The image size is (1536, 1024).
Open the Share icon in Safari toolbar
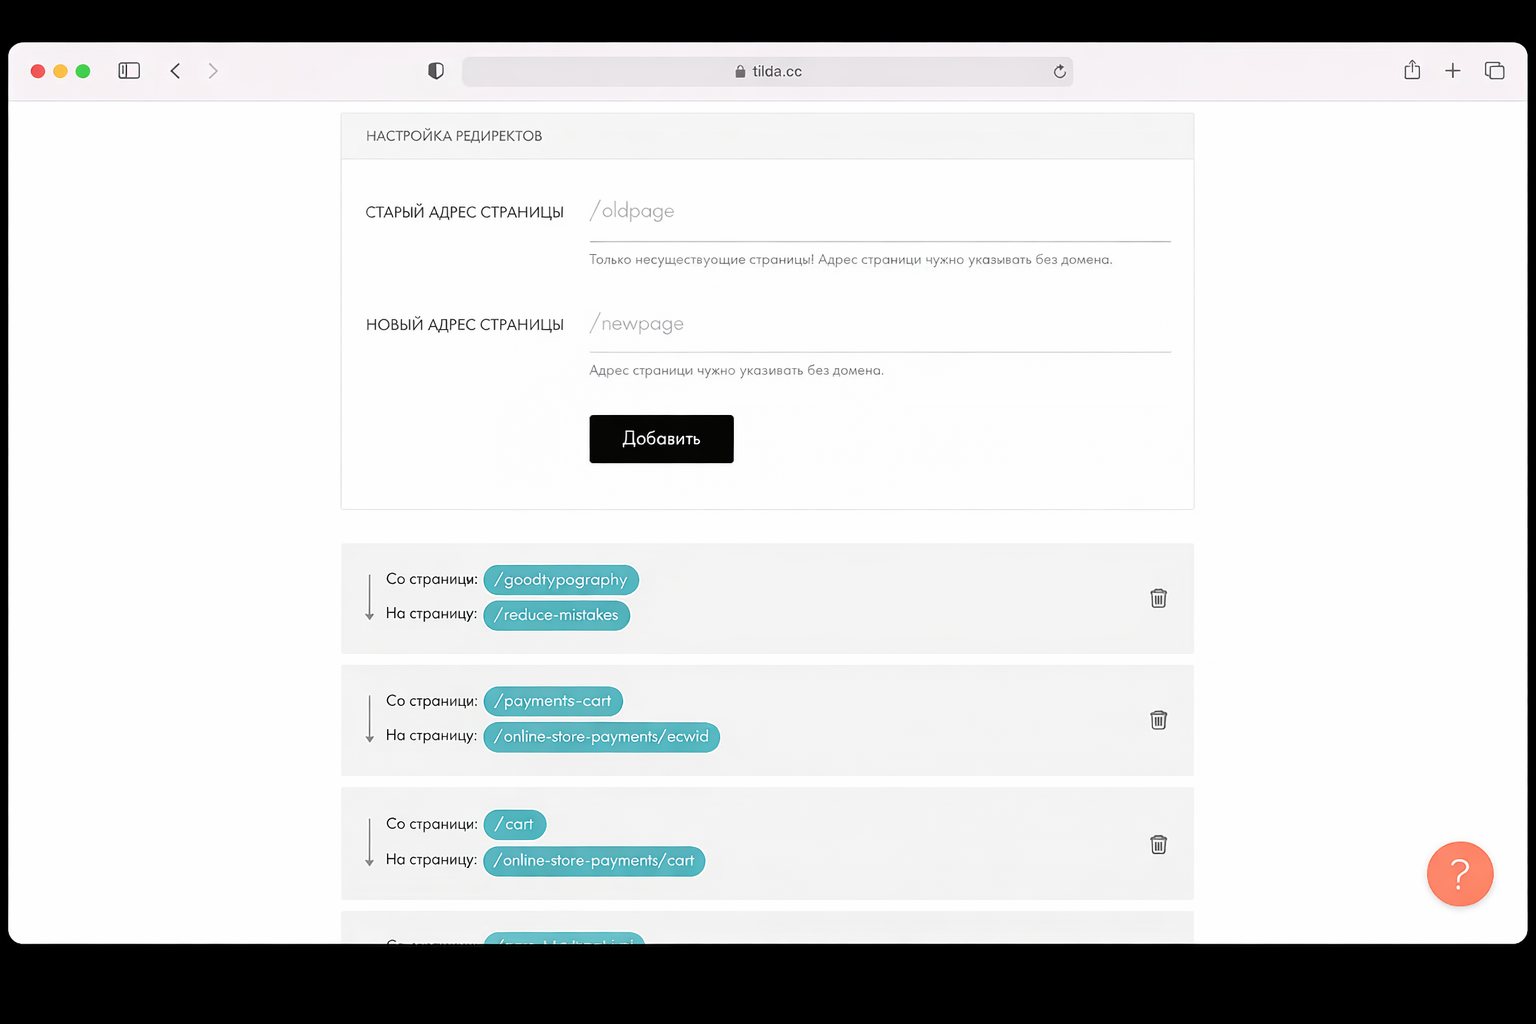click(x=1412, y=70)
